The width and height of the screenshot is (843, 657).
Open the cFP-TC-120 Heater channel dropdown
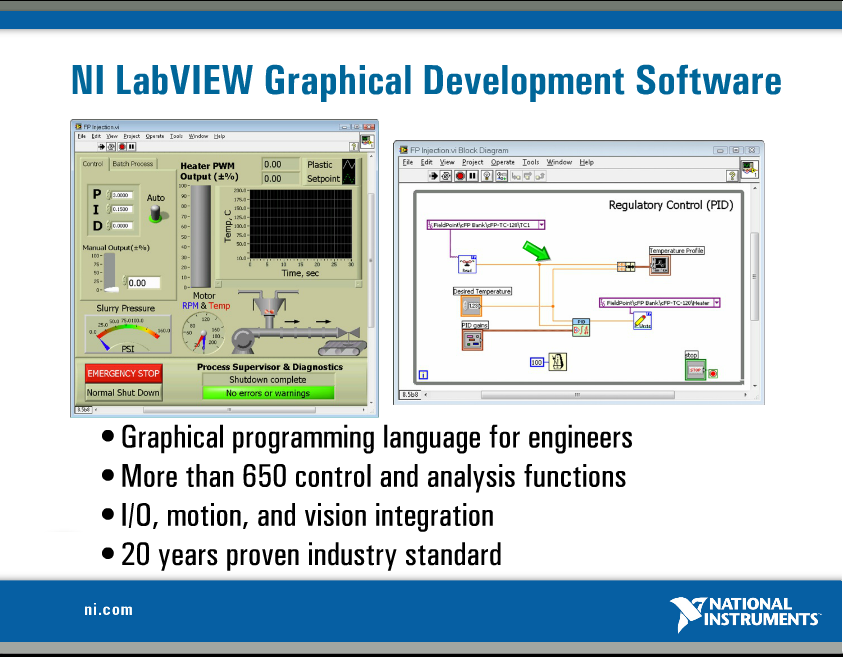point(716,303)
